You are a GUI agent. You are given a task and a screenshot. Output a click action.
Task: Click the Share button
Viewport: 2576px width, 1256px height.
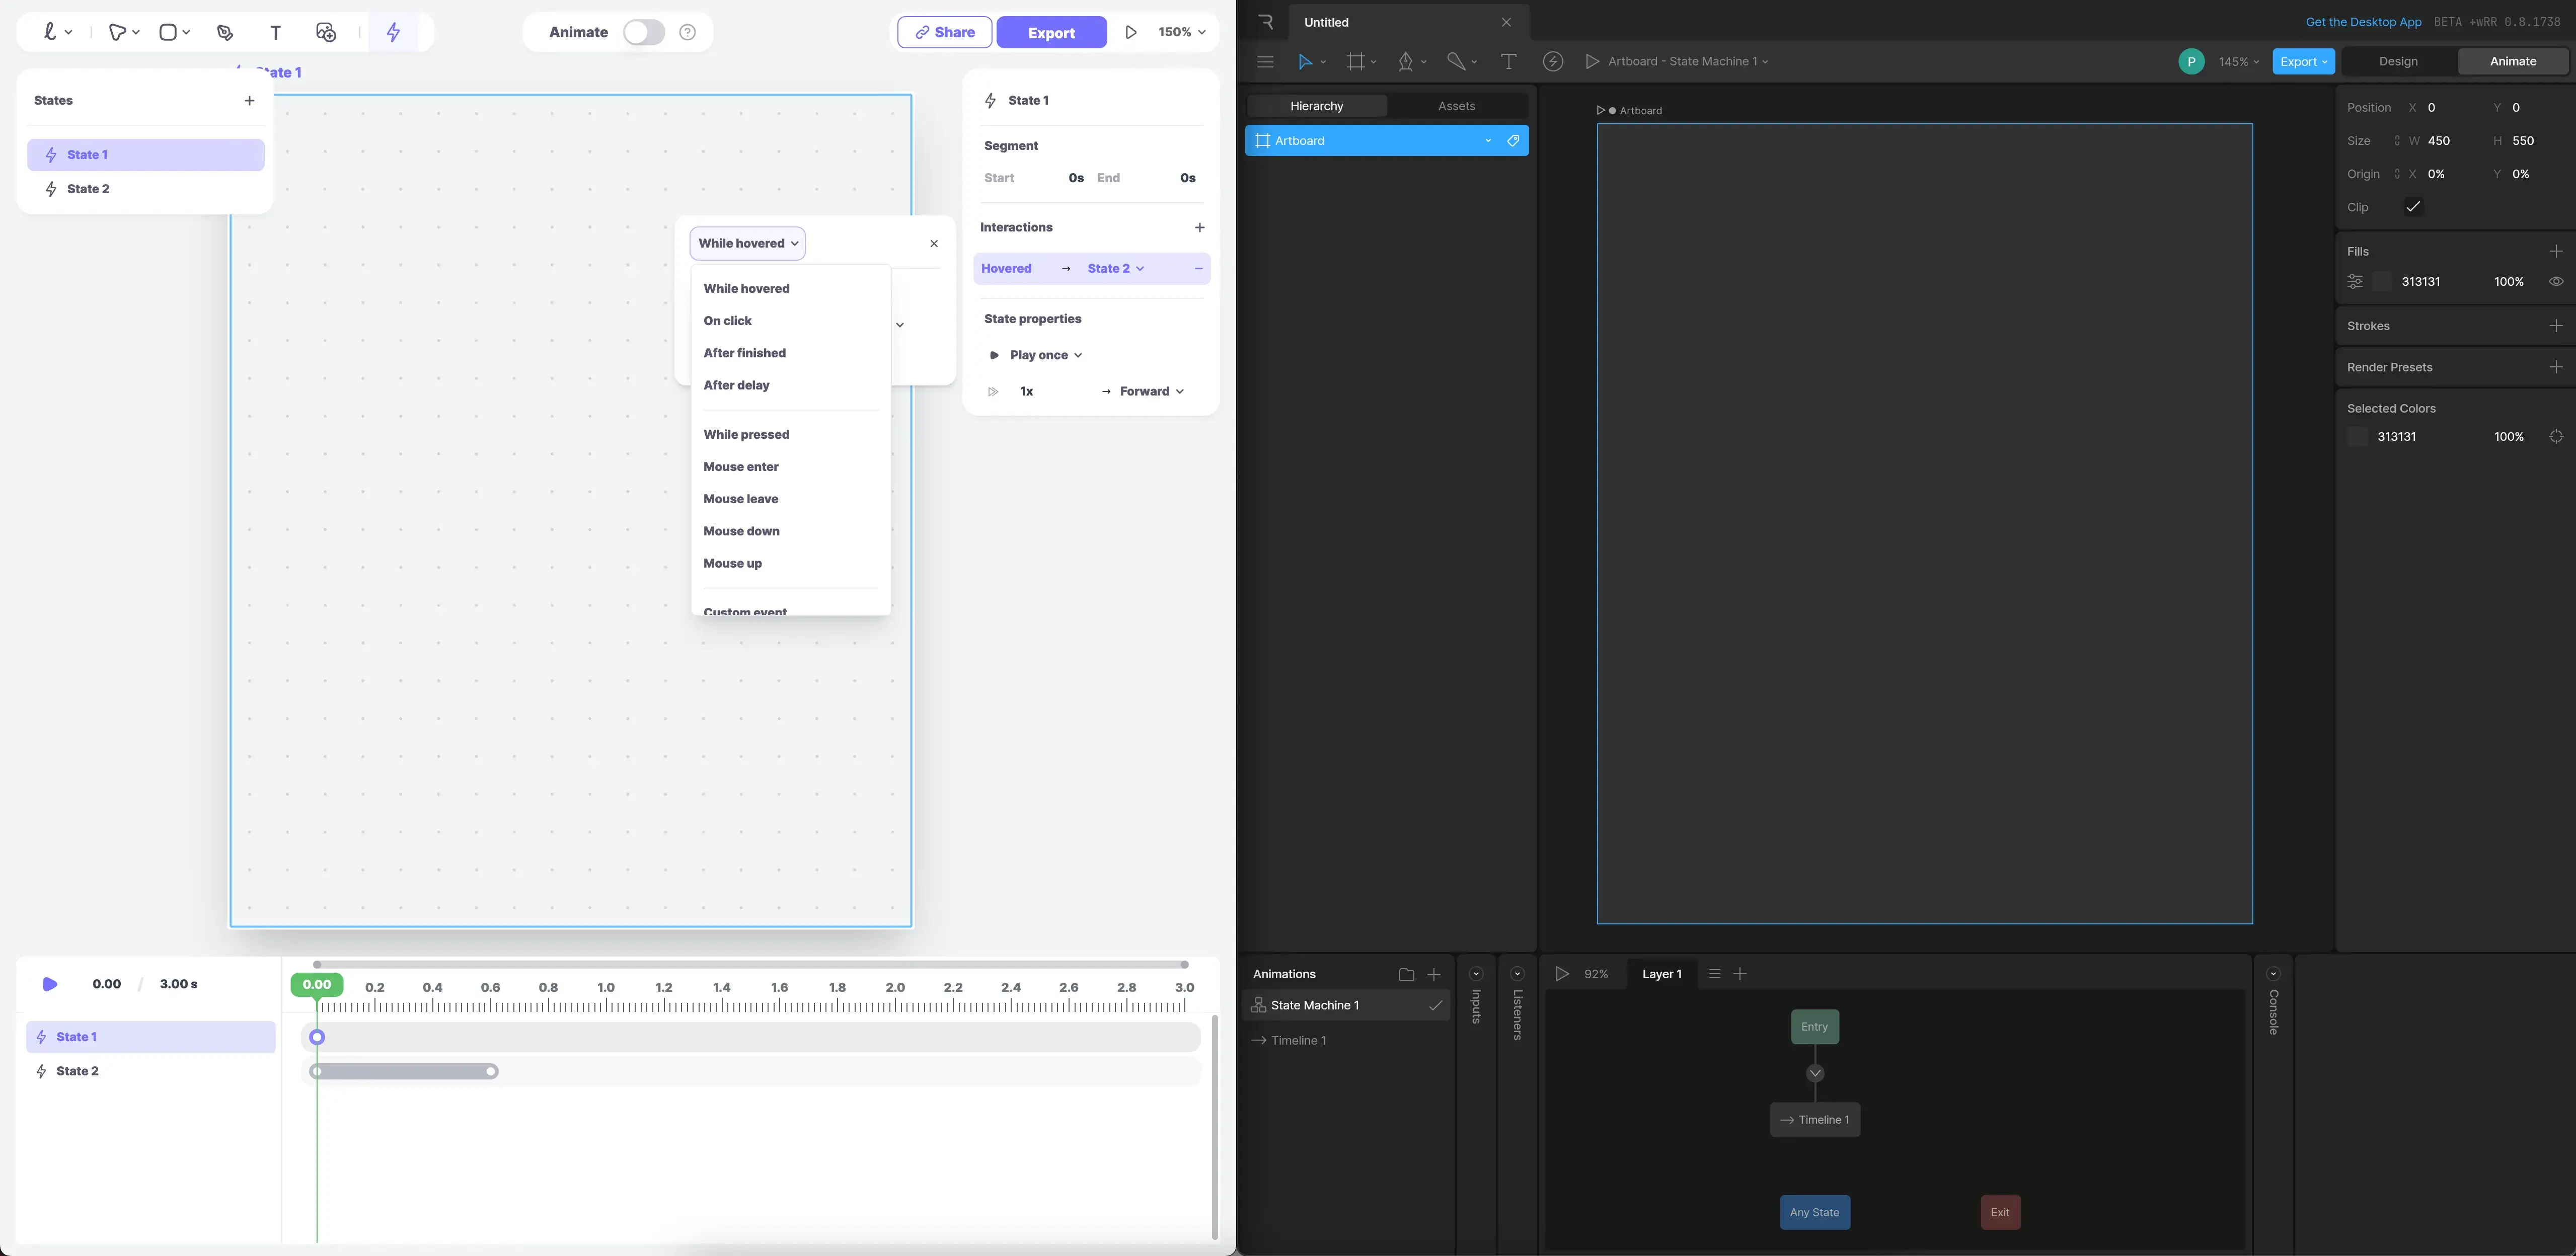pos(944,33)
